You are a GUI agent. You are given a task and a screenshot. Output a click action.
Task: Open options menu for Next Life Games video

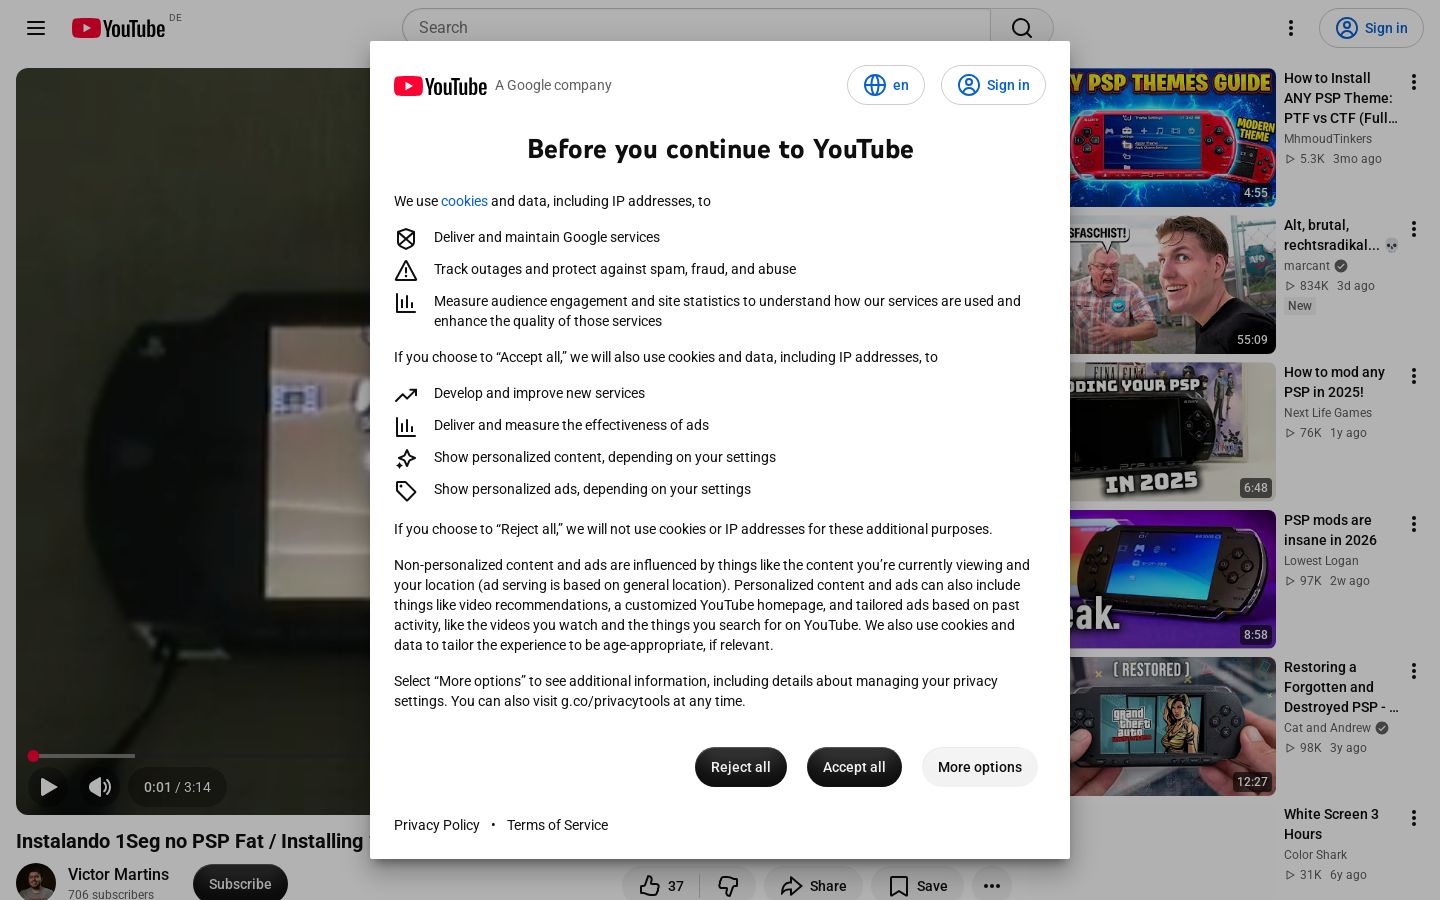[x=1414, y=376]
